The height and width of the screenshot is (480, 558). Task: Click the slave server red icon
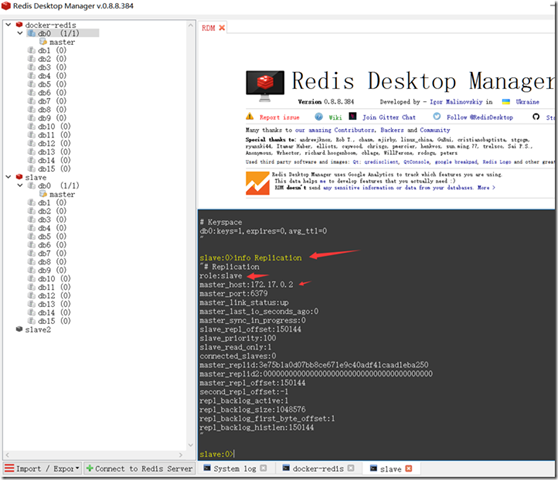19,177
